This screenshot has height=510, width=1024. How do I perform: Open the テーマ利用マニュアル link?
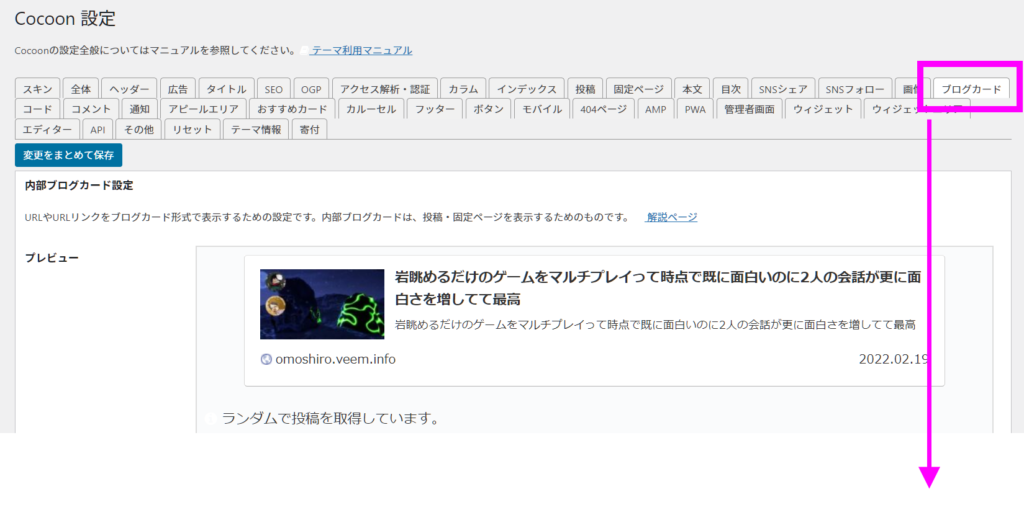[x=361, y=50]
